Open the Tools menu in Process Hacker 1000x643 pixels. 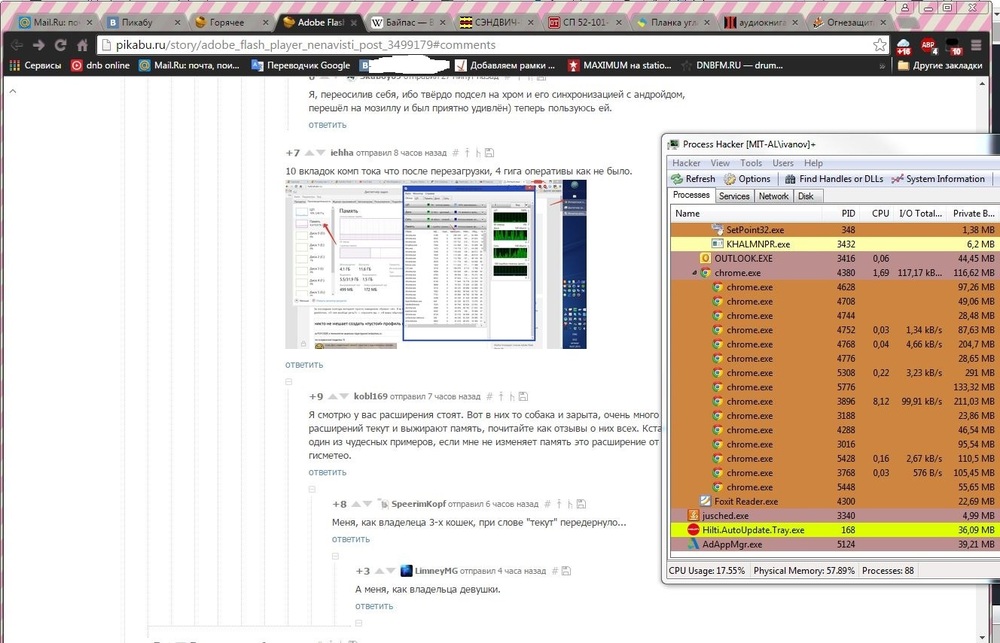click(751, 163)
